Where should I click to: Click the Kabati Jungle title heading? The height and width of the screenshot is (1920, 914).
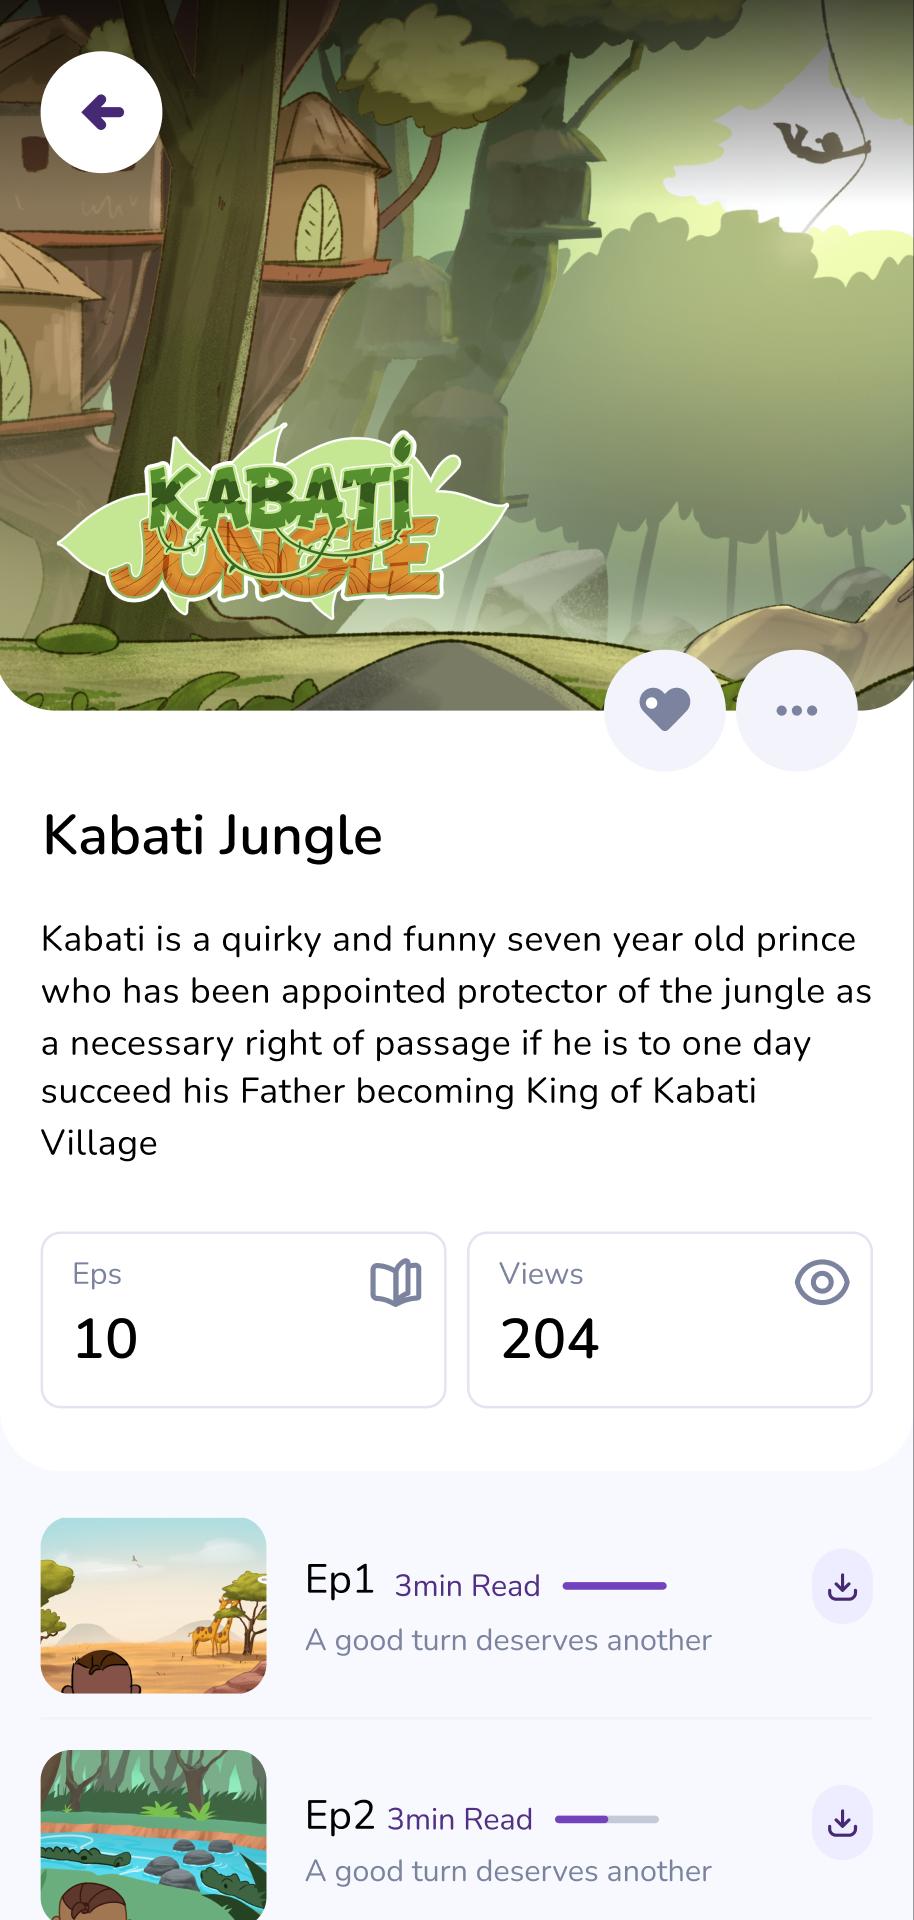[x=212, y=836]
